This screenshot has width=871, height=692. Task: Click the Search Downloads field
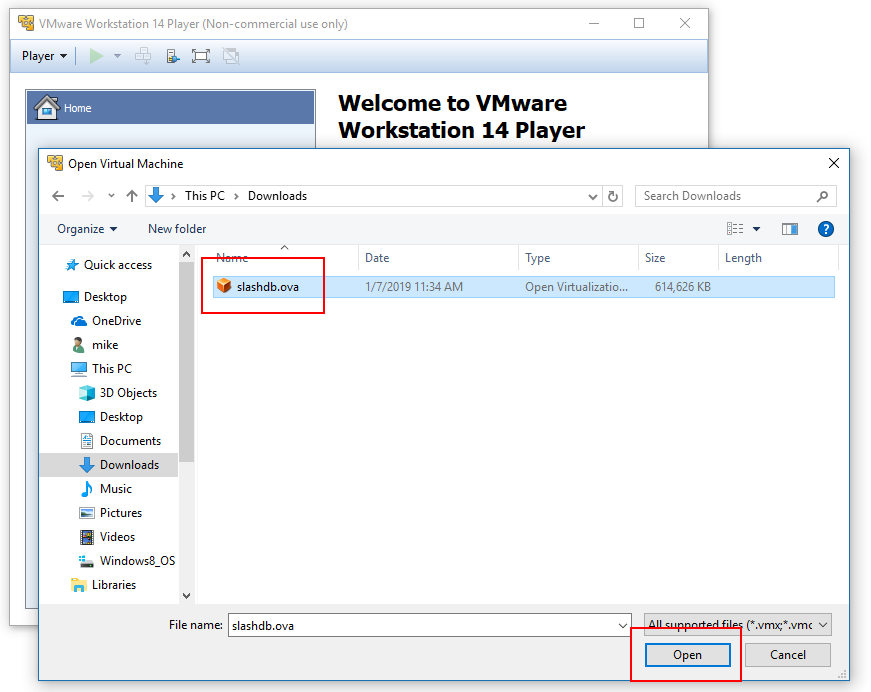(727, 196)
